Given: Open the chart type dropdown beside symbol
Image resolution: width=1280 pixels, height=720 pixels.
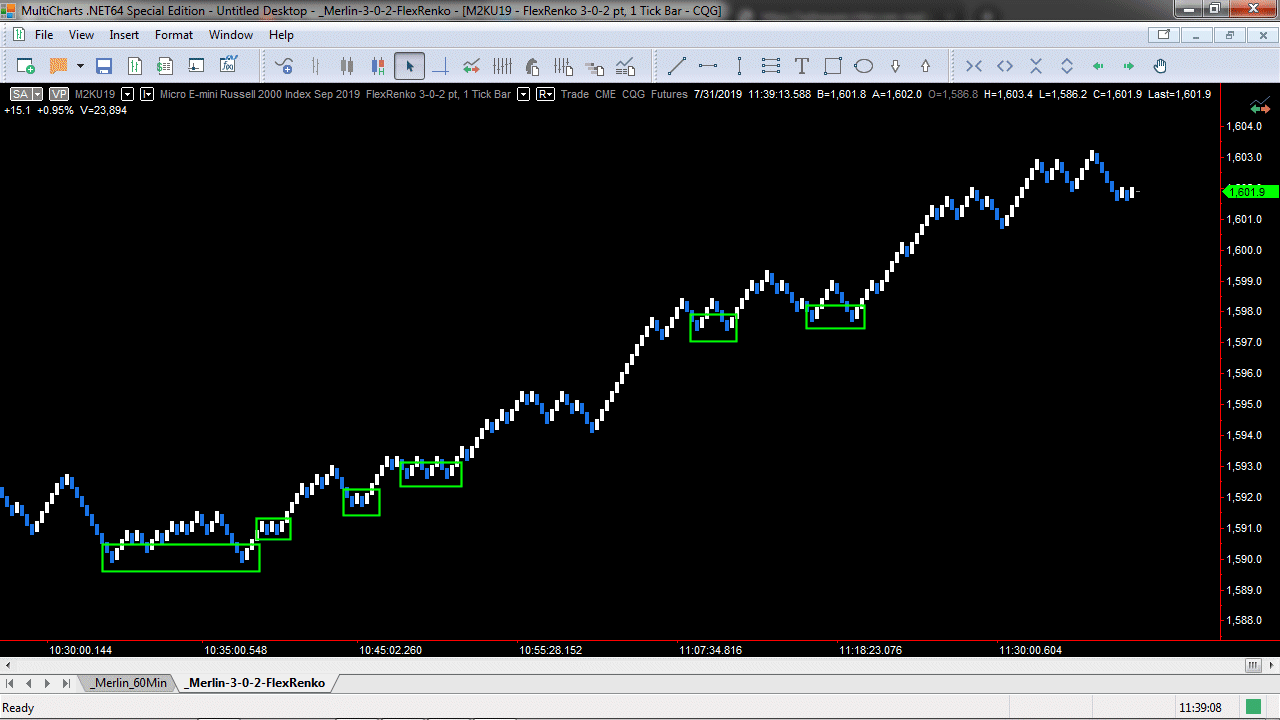Looking at the screenshot, I should pos(148,94).
